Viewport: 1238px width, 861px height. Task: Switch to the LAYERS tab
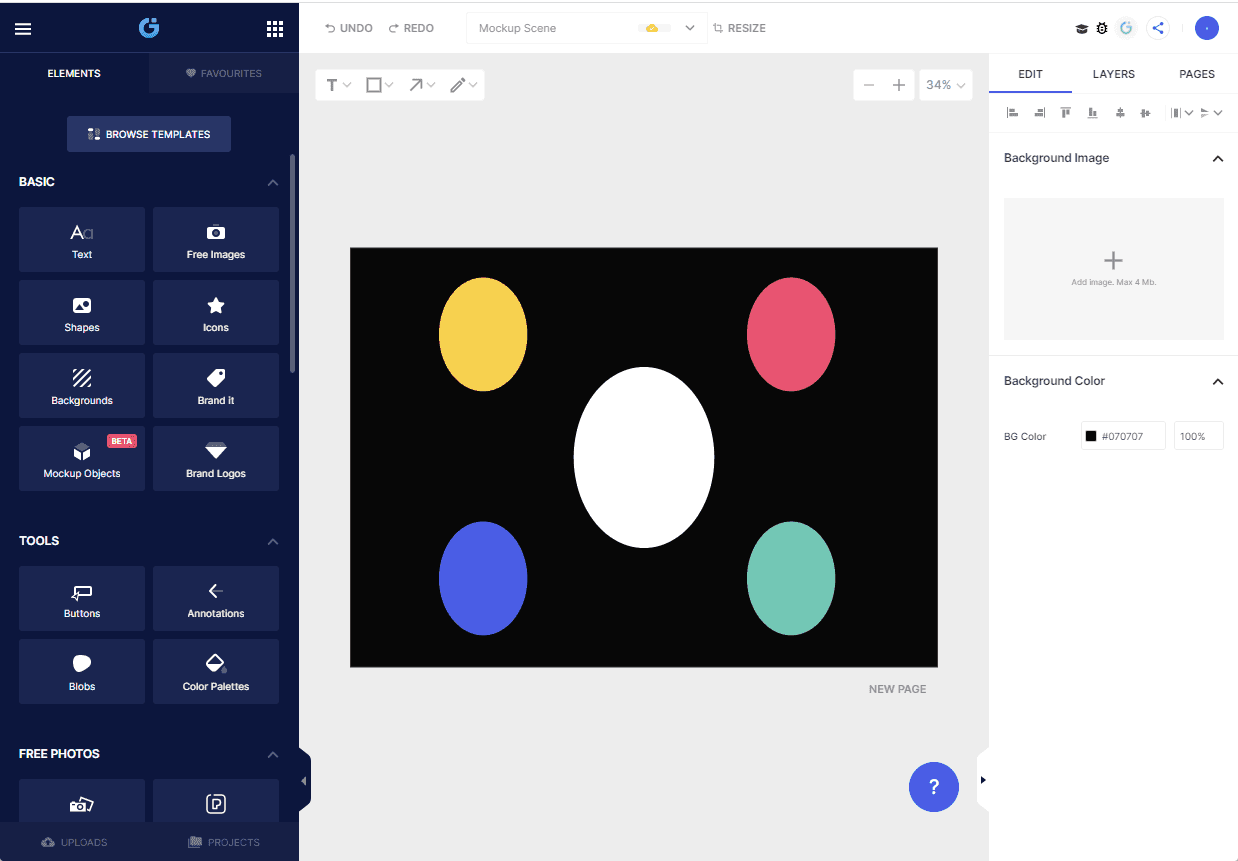(1113, 74)
